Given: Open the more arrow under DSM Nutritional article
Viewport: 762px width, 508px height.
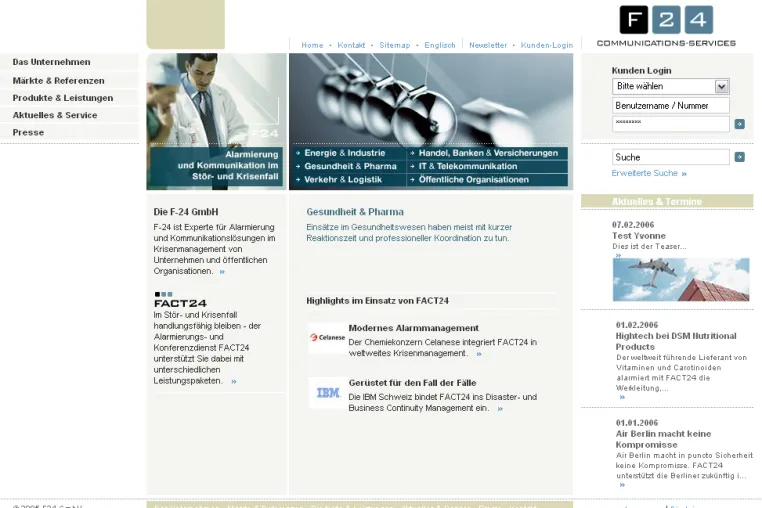Looking at the screenshot, I should tap(622, 397).
